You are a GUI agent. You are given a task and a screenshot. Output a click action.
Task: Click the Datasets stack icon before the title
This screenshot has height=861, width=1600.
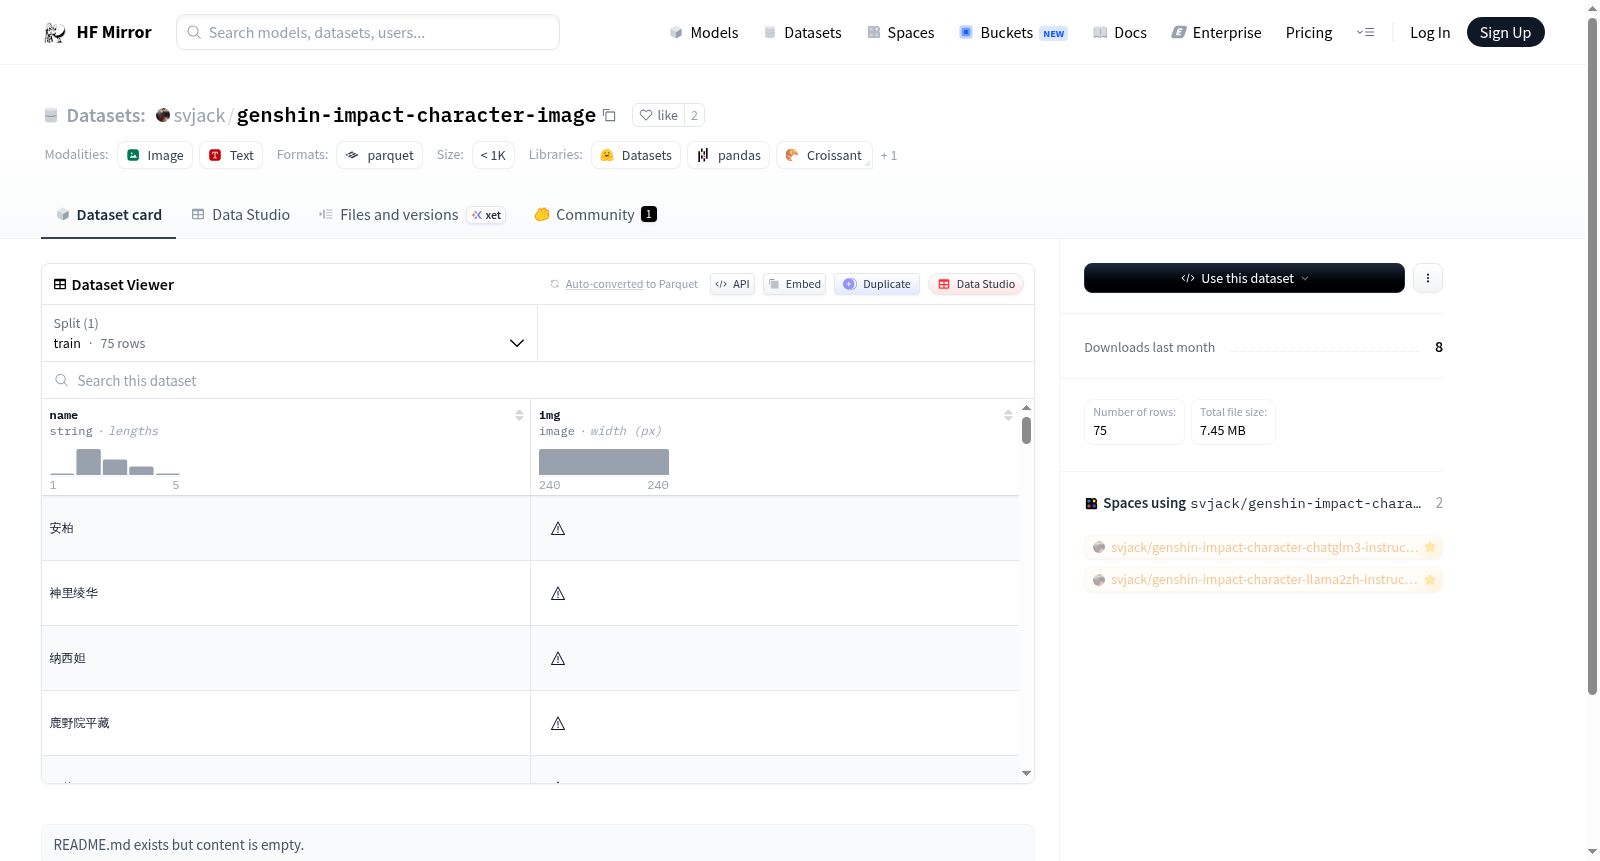point(51,115)
